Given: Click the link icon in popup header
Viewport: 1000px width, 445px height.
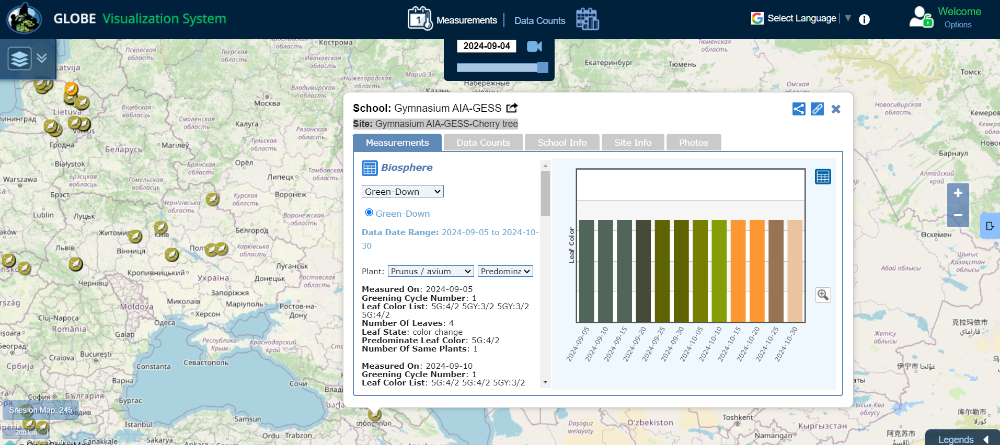Looking at the screenshot, I should (817, 109).
